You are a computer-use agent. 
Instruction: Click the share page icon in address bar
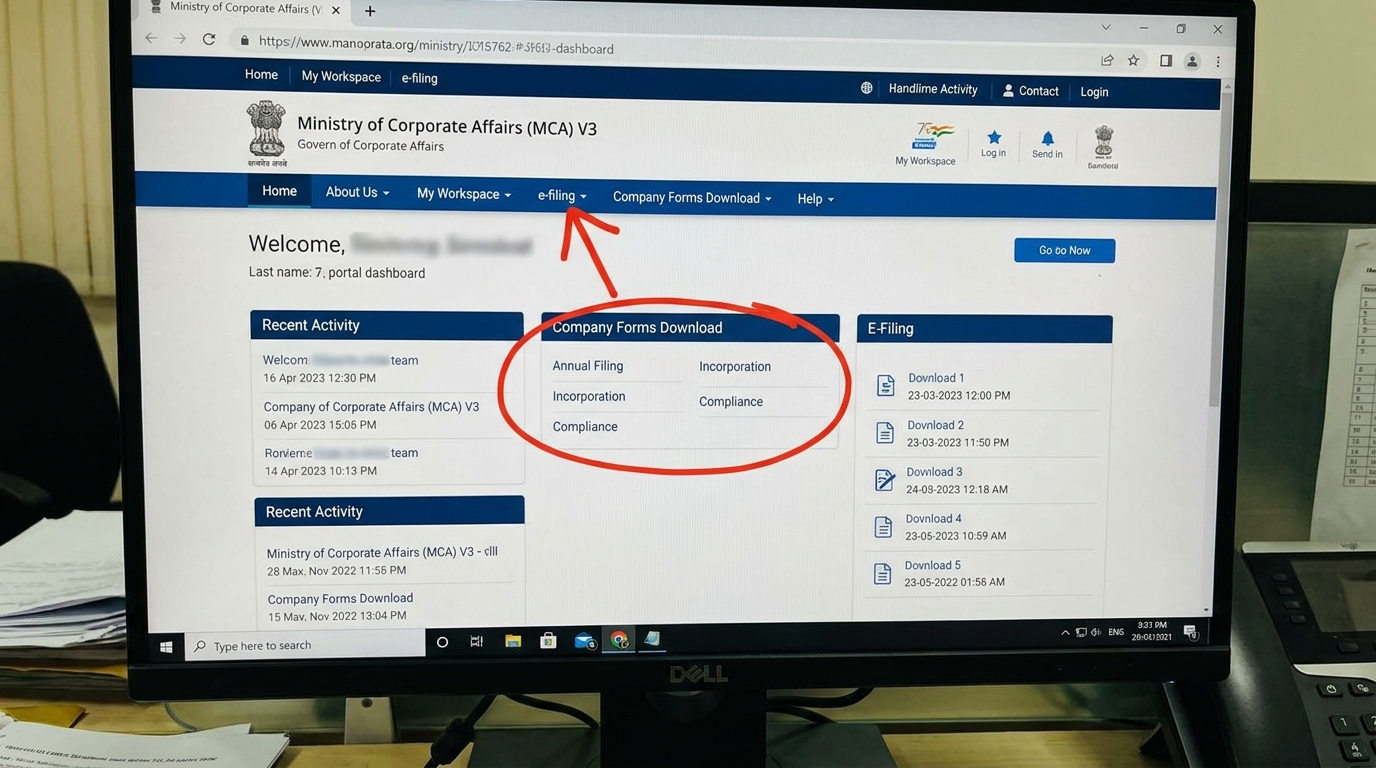click(1107, 60)
